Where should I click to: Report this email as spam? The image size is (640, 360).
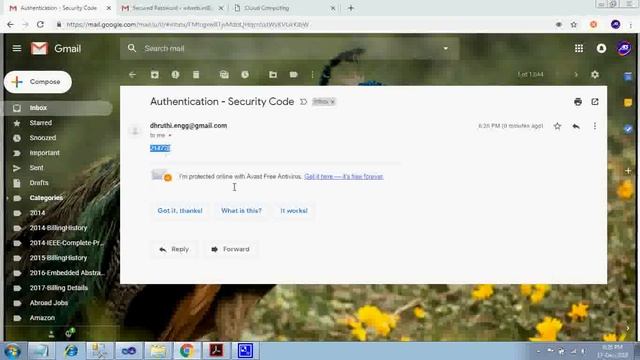176,75
